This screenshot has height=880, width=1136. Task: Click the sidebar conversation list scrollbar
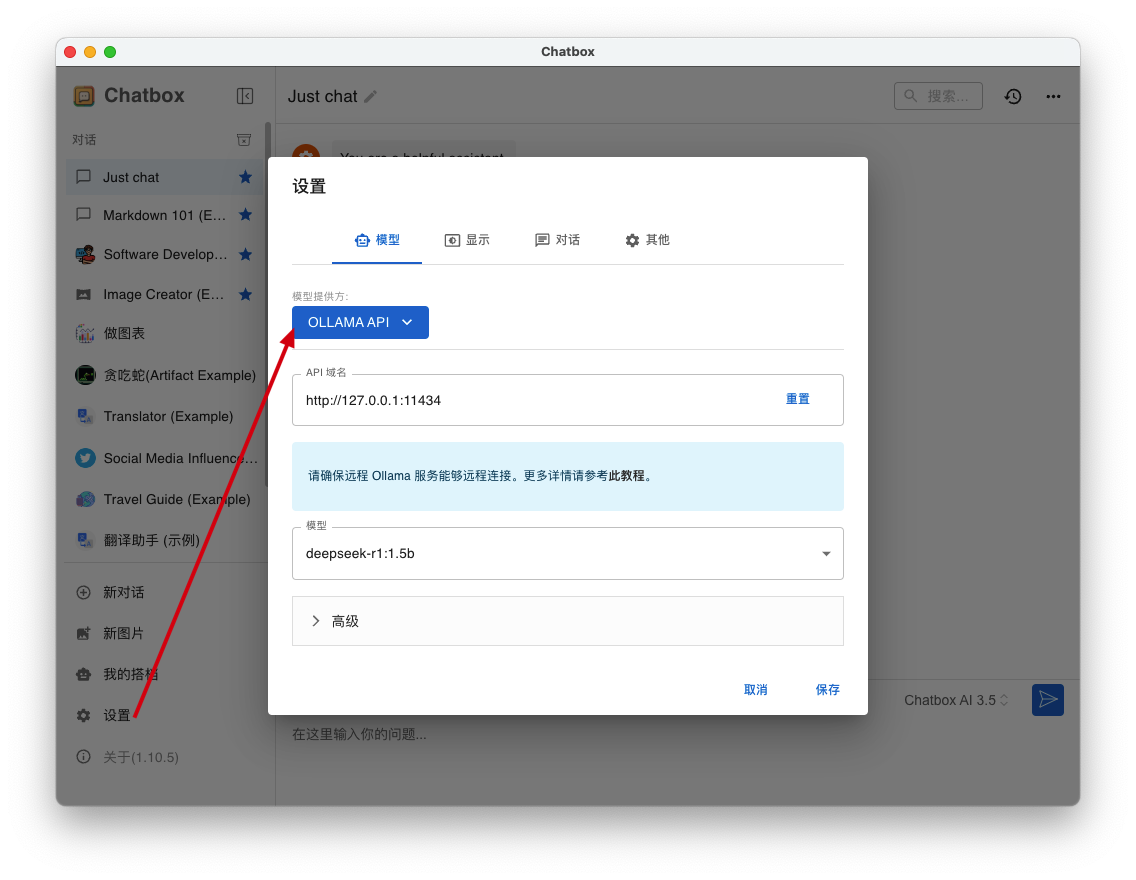[x=268, y=304]
